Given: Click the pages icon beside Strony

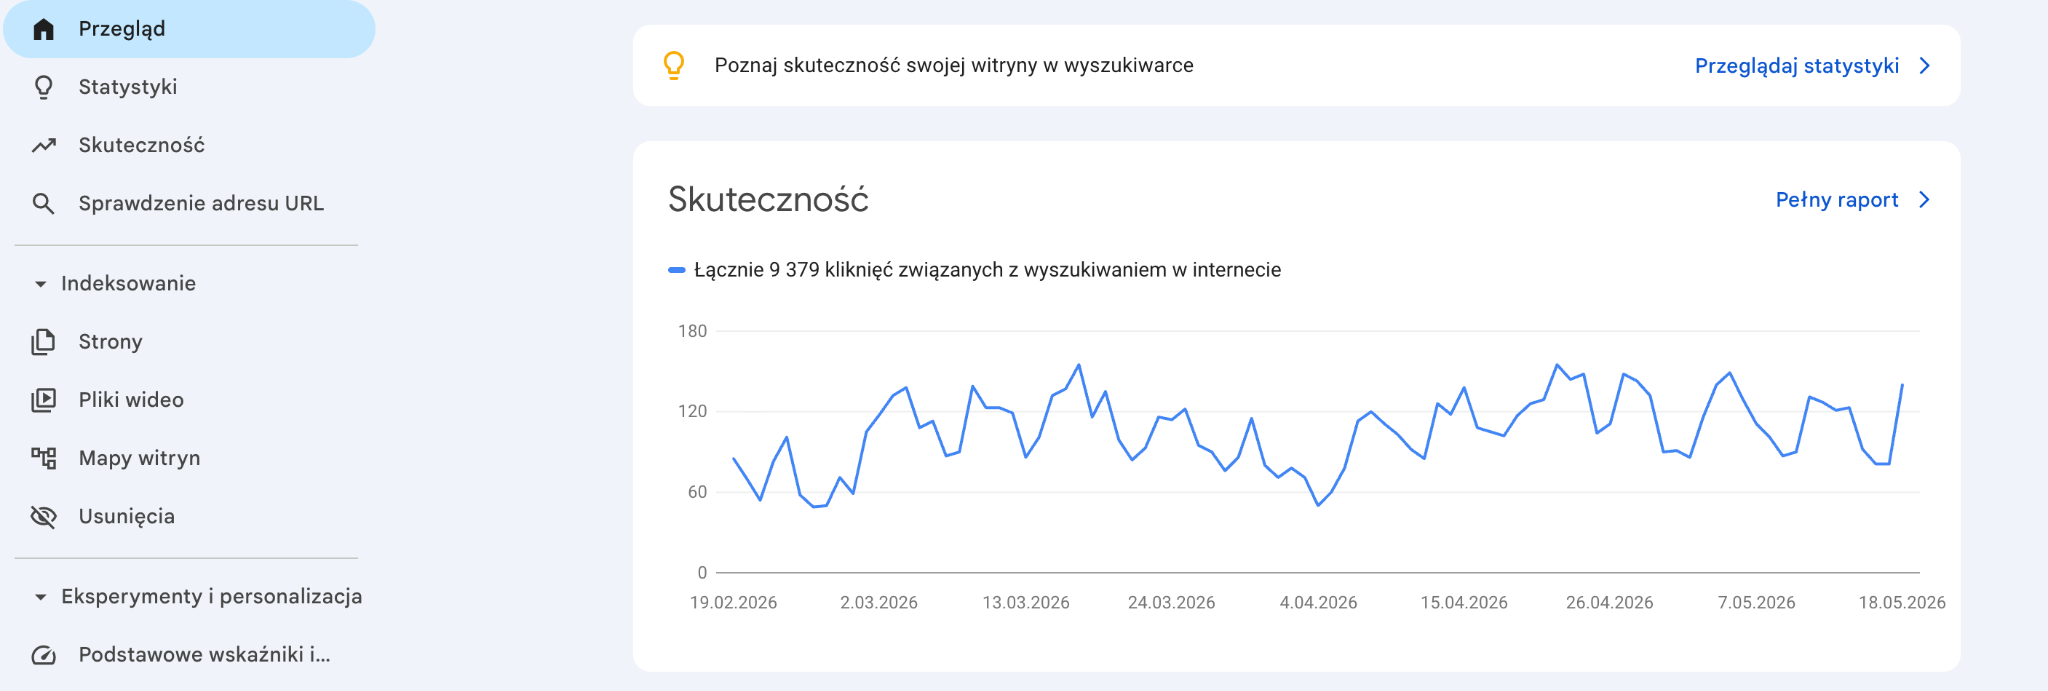Looking at the screenshot, I should 43,342.
